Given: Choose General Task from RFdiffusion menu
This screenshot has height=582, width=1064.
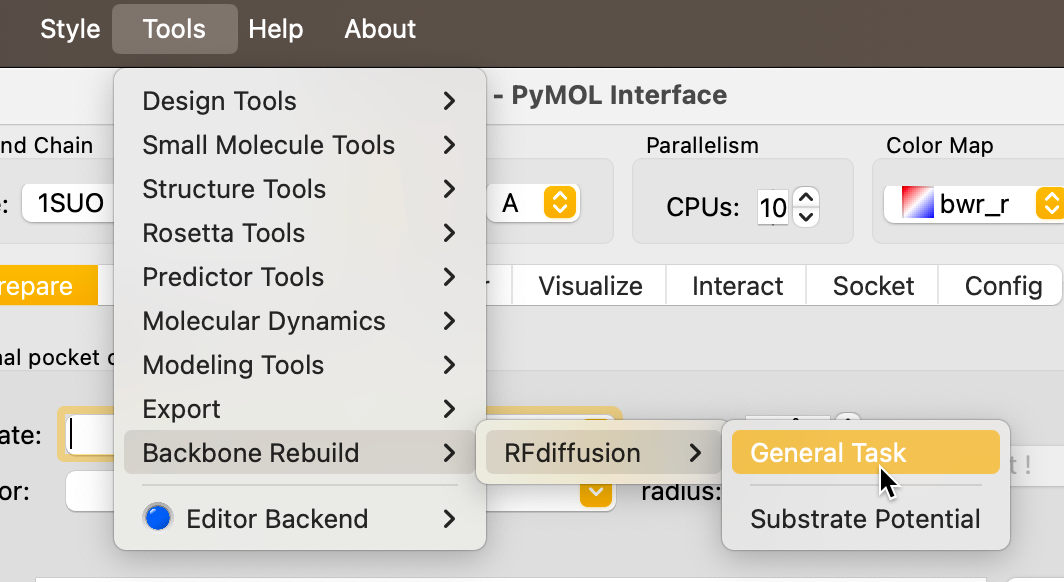Looking at the screenshot, I should tap(866, 452).
